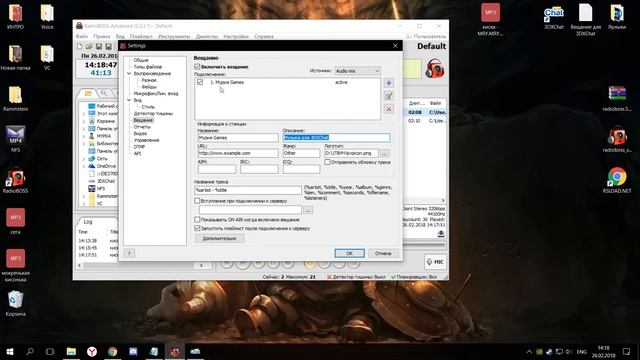The width and height of the screenshot is (640, 360).
Task: Browse for the station logo file
Action: 384,153
